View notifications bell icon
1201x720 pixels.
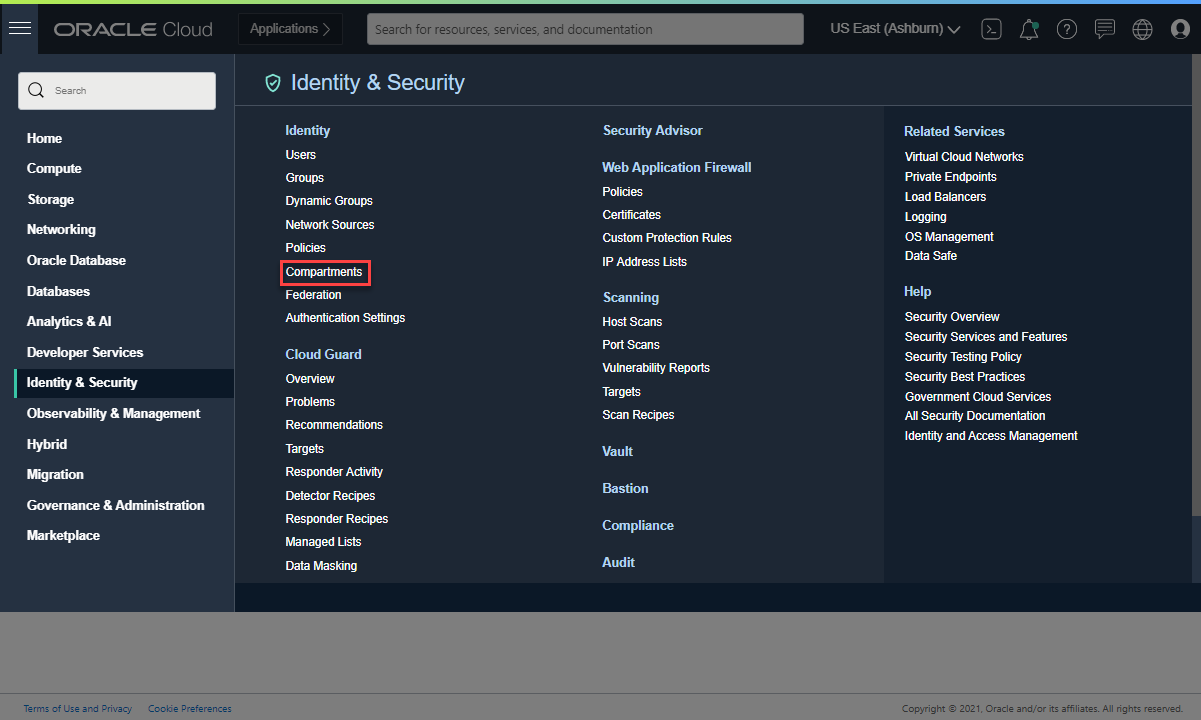(1029, 29)
